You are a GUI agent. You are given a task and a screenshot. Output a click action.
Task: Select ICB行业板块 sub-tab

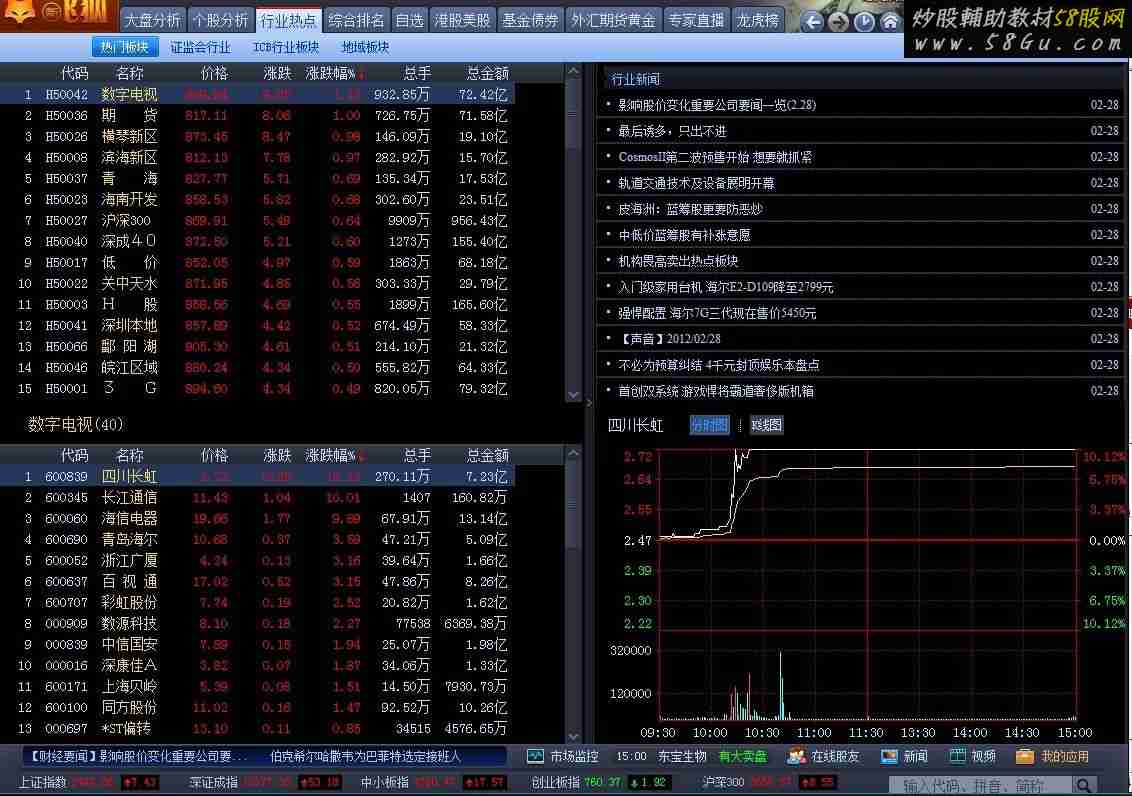click(286, 47)
